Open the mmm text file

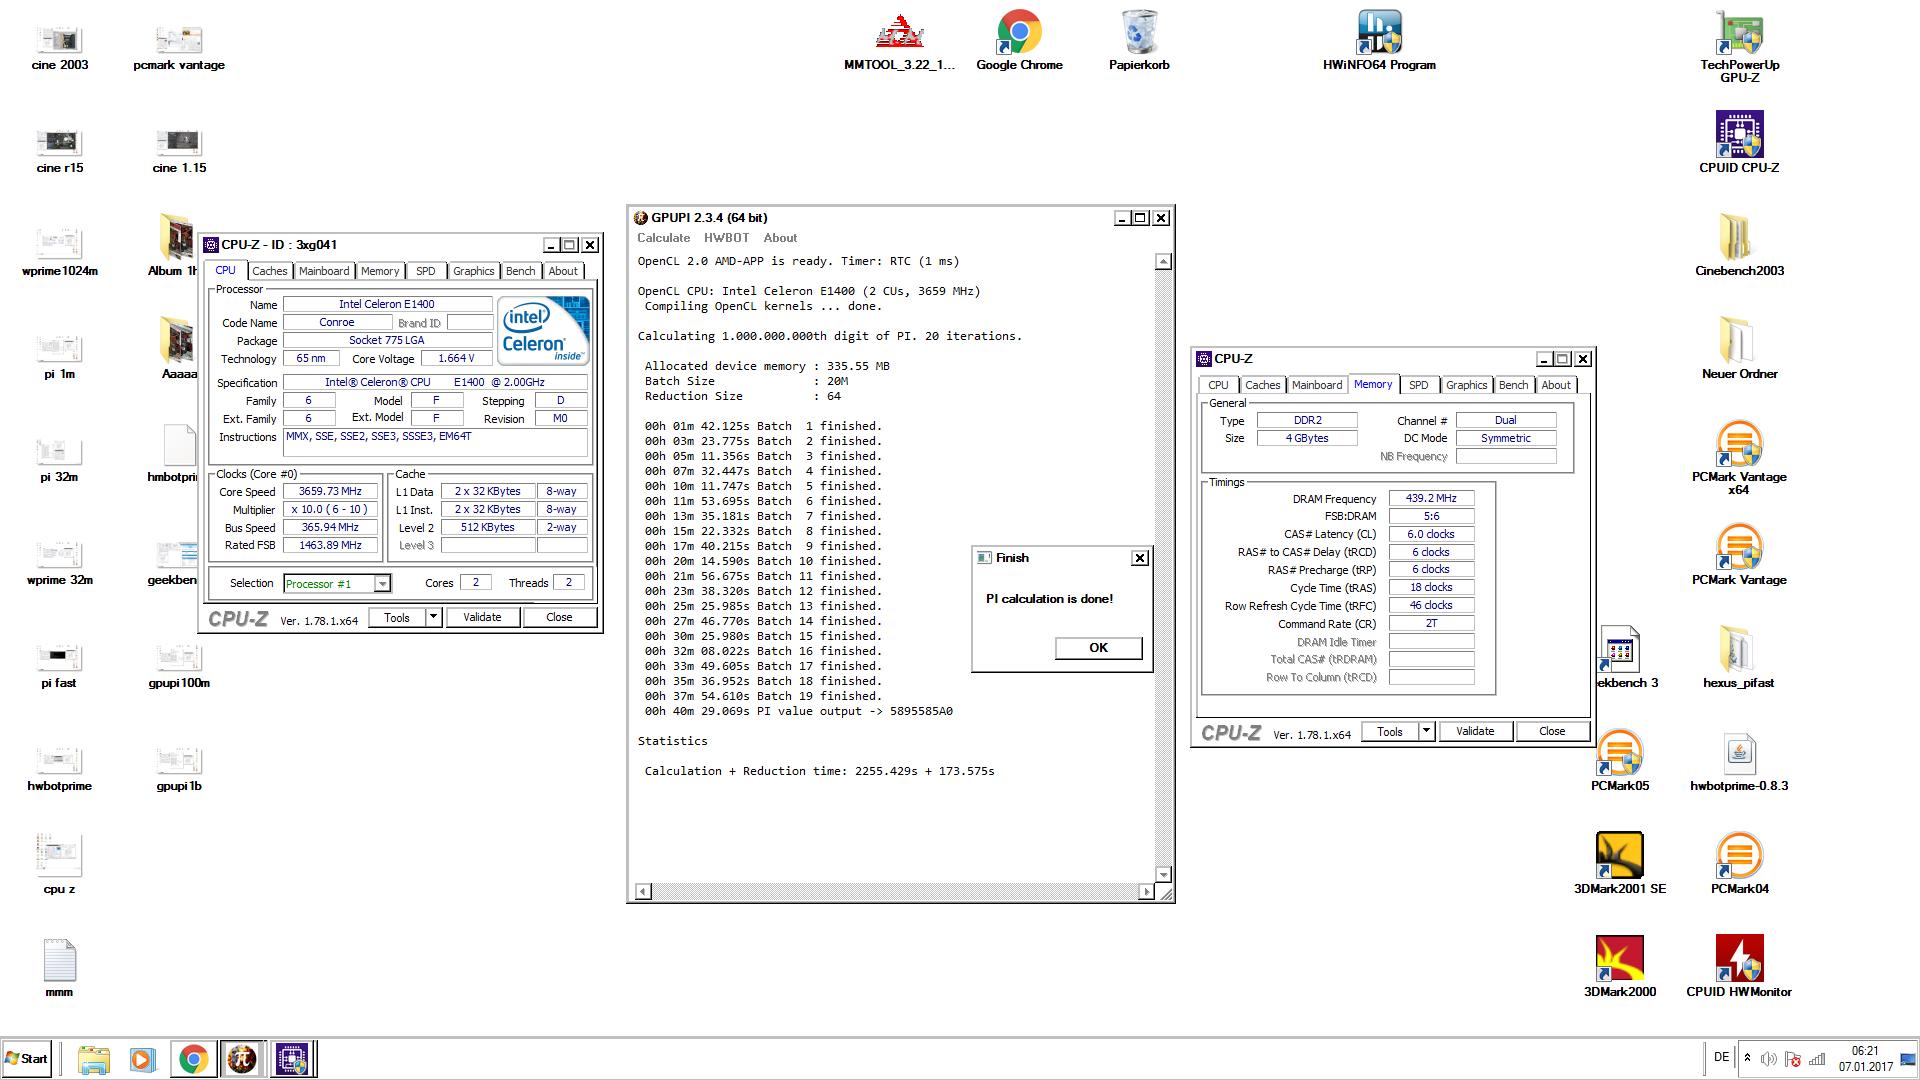click(x=59, y=968)
